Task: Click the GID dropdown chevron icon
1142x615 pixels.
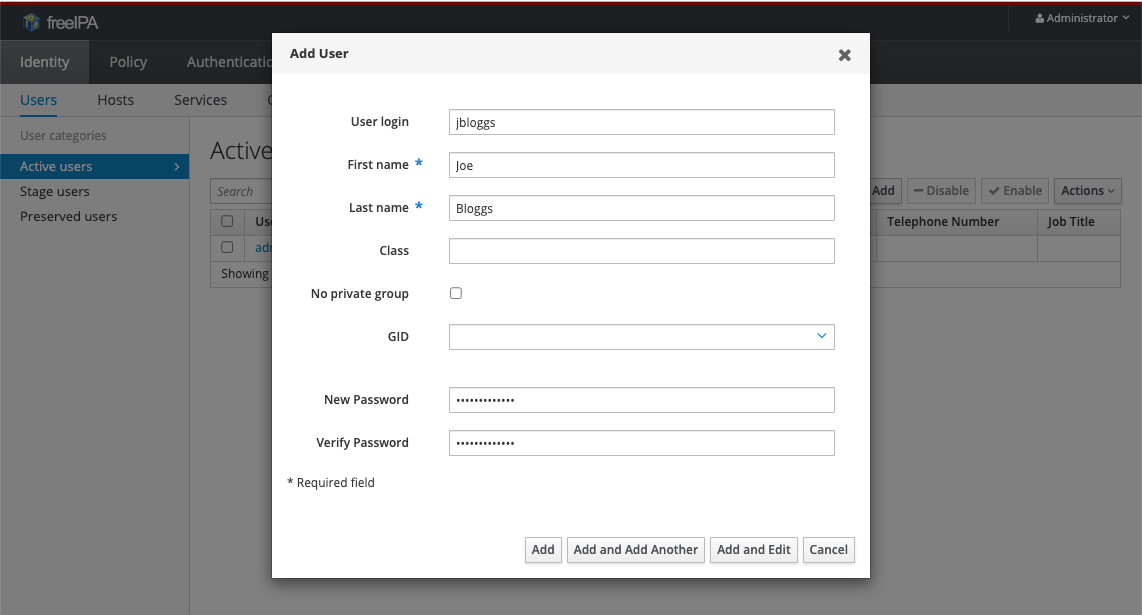Action: 822,336
